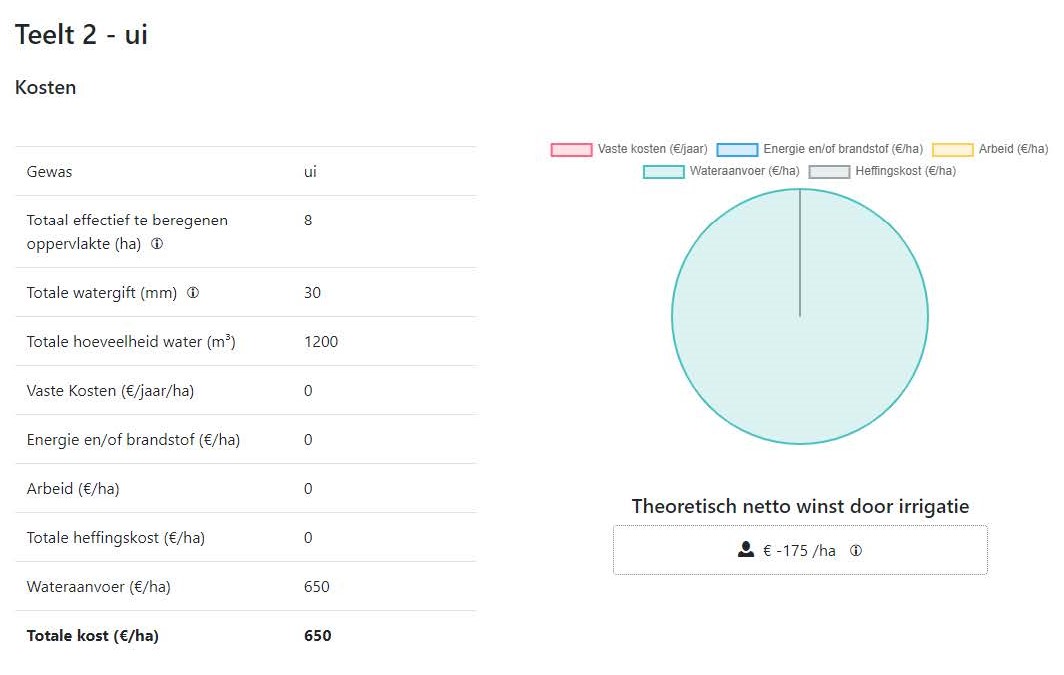1064x675 pixels.
Task: Click info icon next to € -175 /ha
Action: pyautogui.click(x=856, y=551)
